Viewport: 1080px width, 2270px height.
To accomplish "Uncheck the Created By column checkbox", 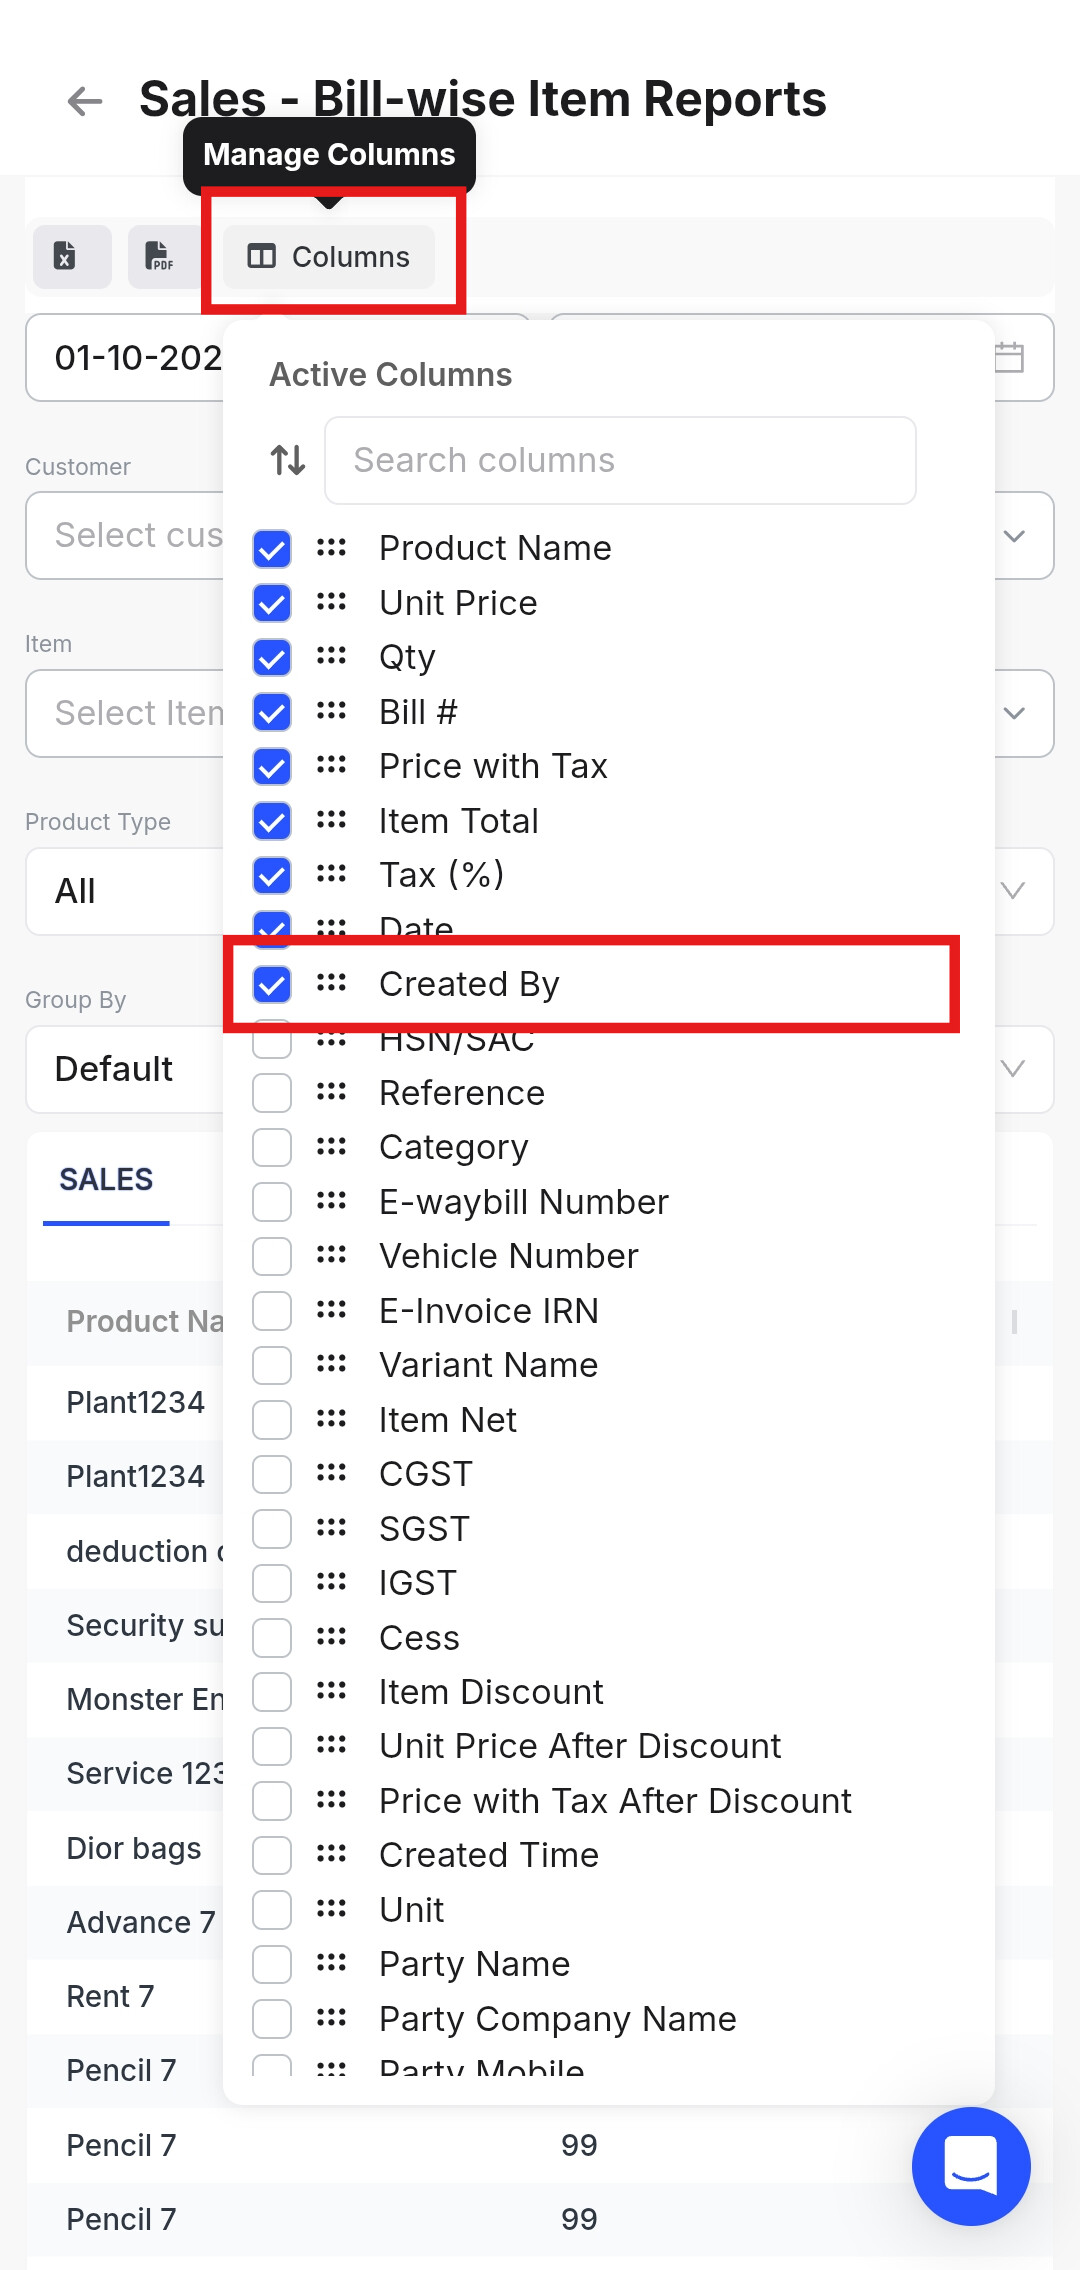I will click(x=272, y=984).
